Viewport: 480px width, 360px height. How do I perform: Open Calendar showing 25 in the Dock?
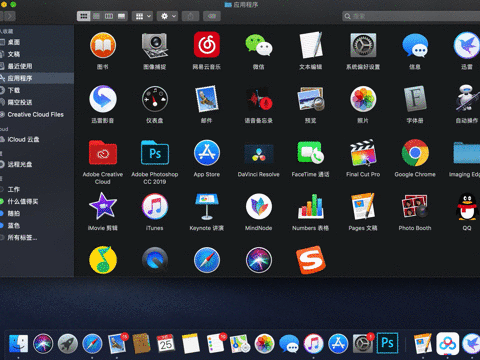click(x=166, y=344)
